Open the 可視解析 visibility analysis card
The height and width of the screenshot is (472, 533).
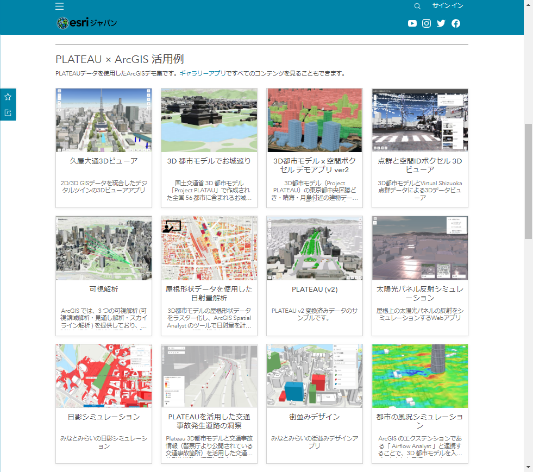tap(104, 276)
